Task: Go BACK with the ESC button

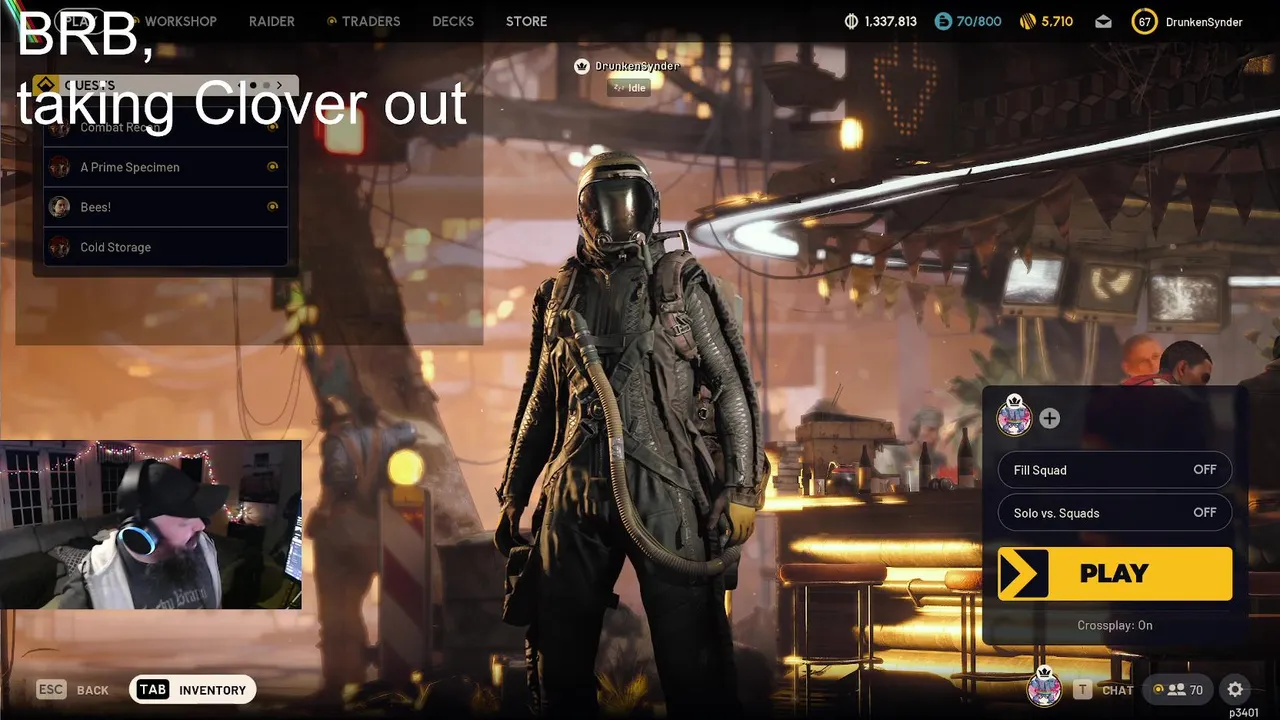Action: [72, 690]
